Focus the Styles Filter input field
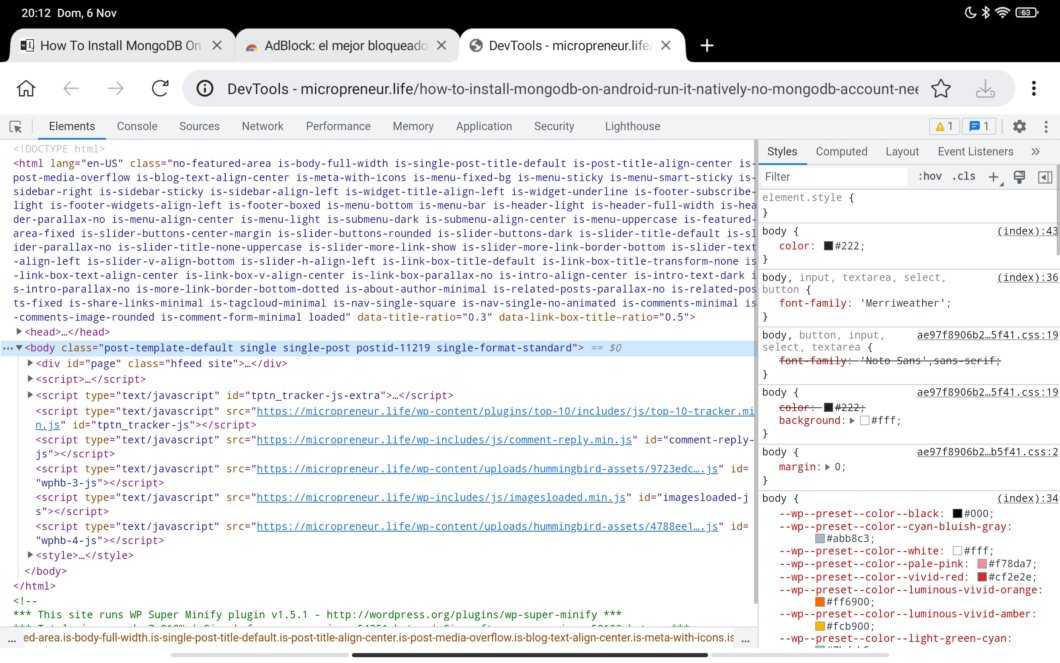 (x=830, y=177)
